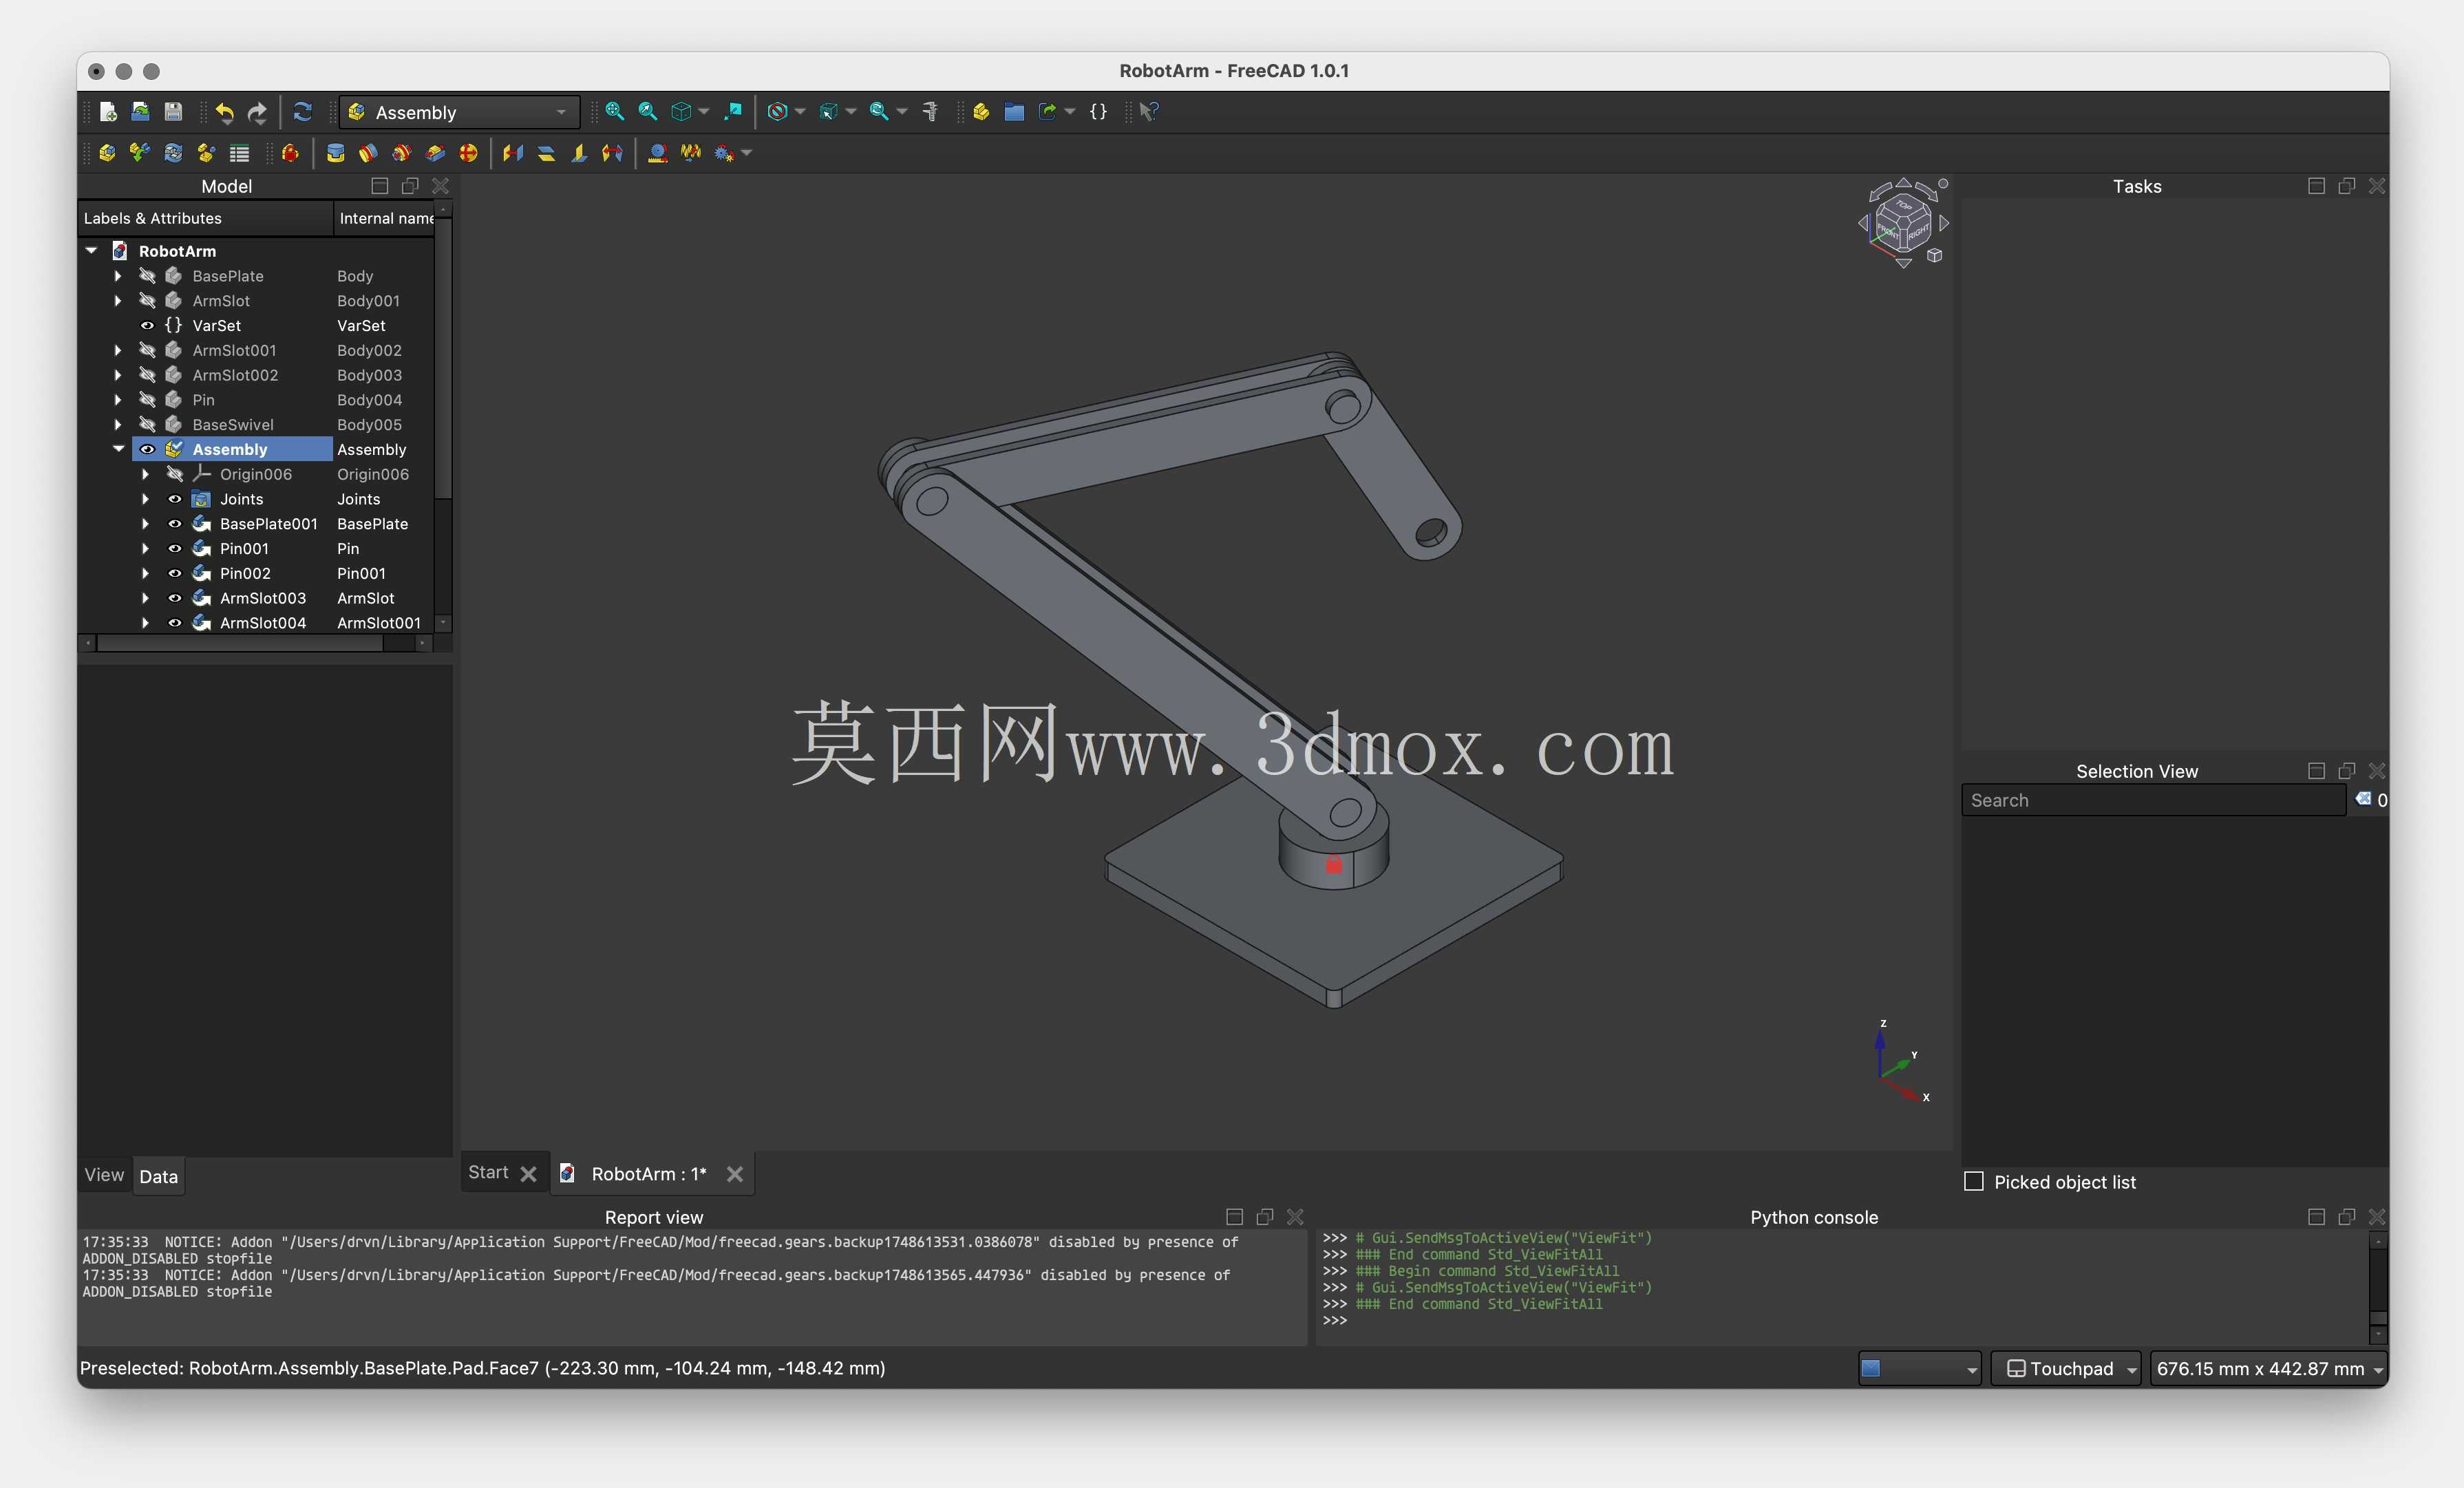
Task: Create an exploded view
Action: click(x=206, y=153)
